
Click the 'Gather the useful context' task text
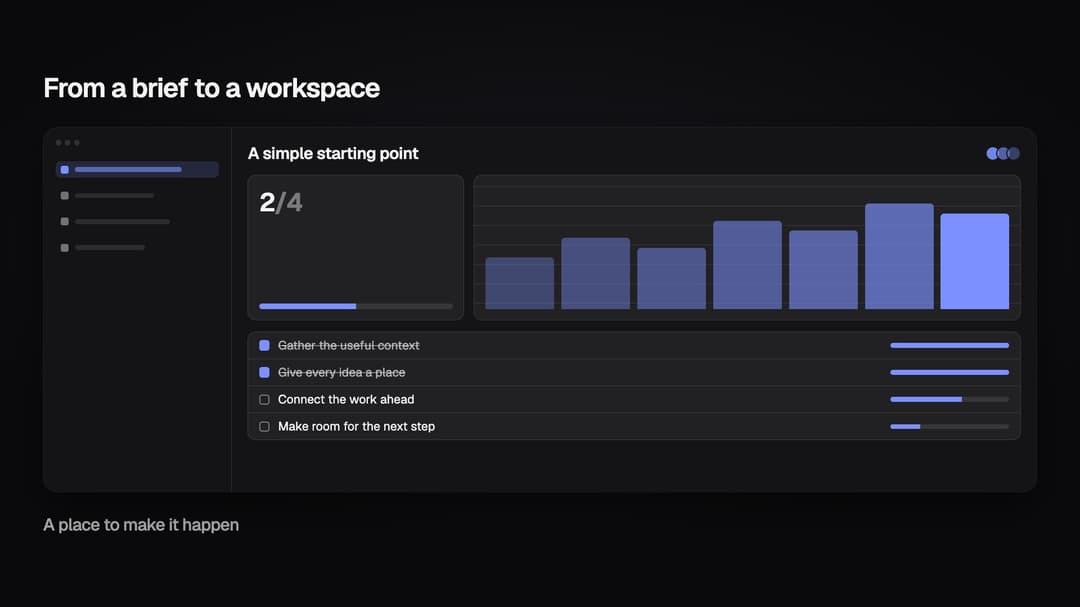tap(349, 345)
